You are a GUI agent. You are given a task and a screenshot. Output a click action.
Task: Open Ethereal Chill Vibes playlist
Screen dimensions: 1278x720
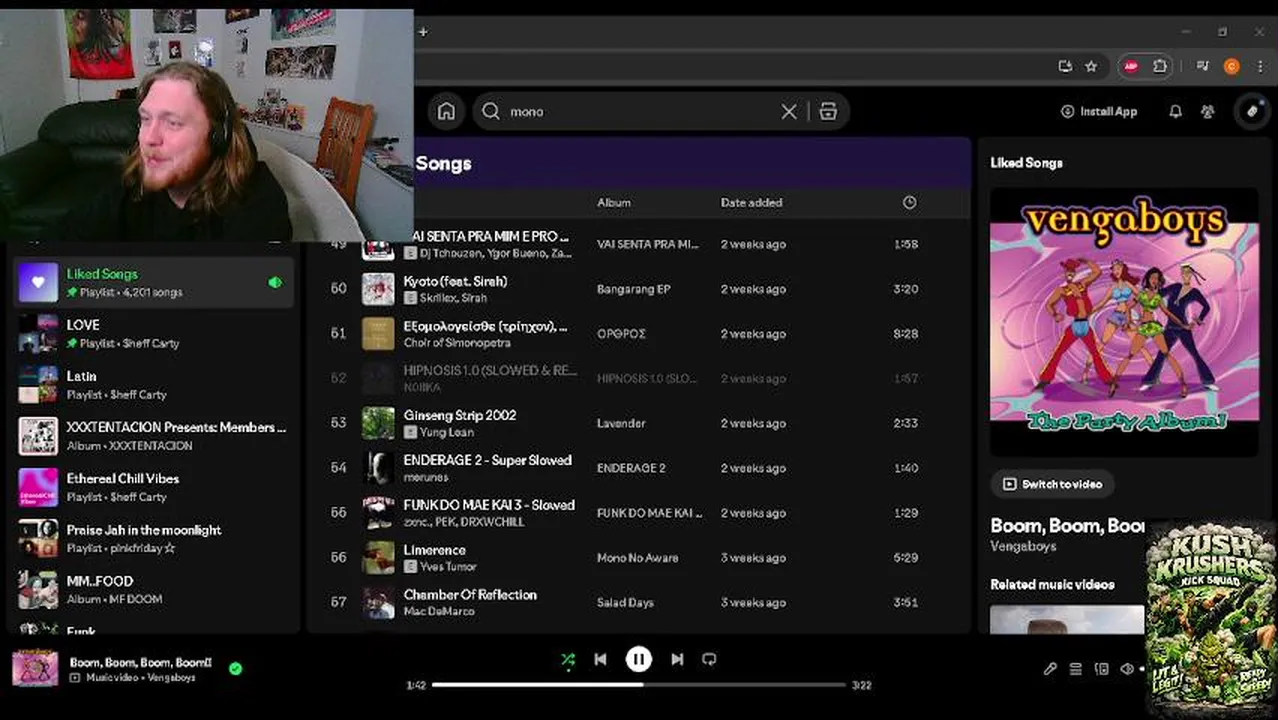tap(154, 488)
